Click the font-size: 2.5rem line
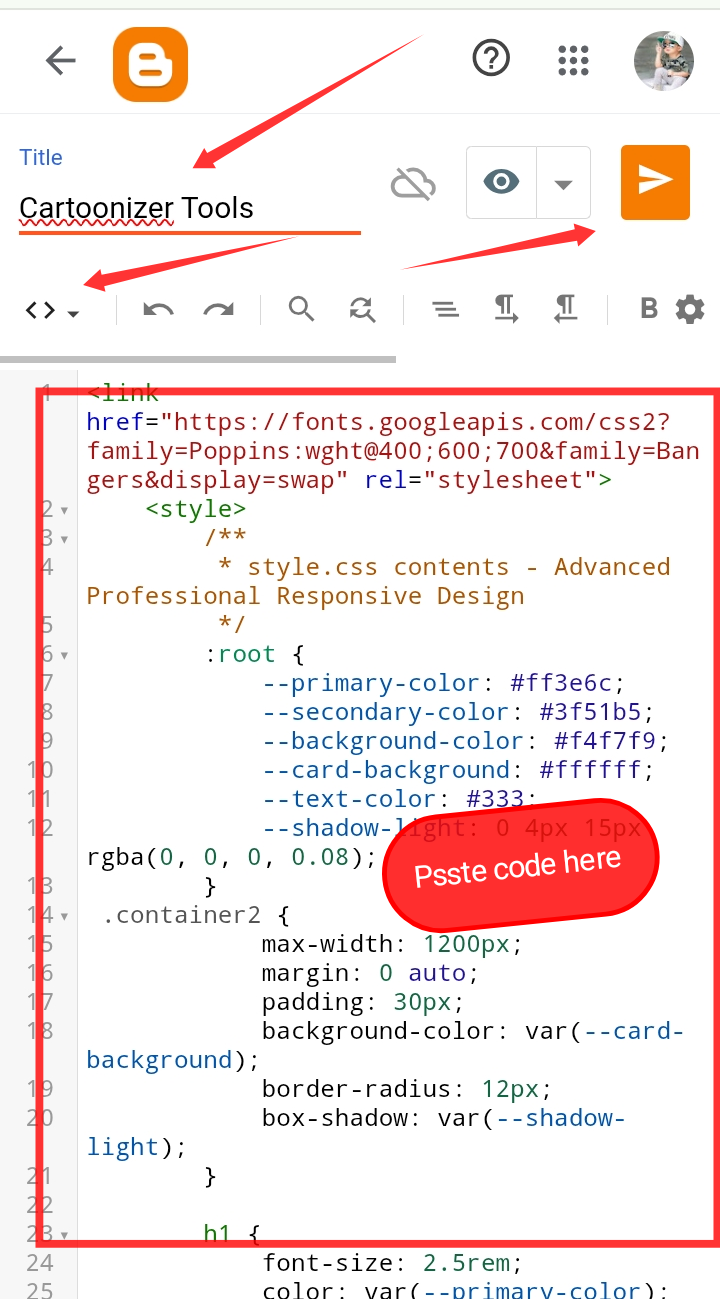The height and width of the screenshot is (1299, 720). [393, 1263]
